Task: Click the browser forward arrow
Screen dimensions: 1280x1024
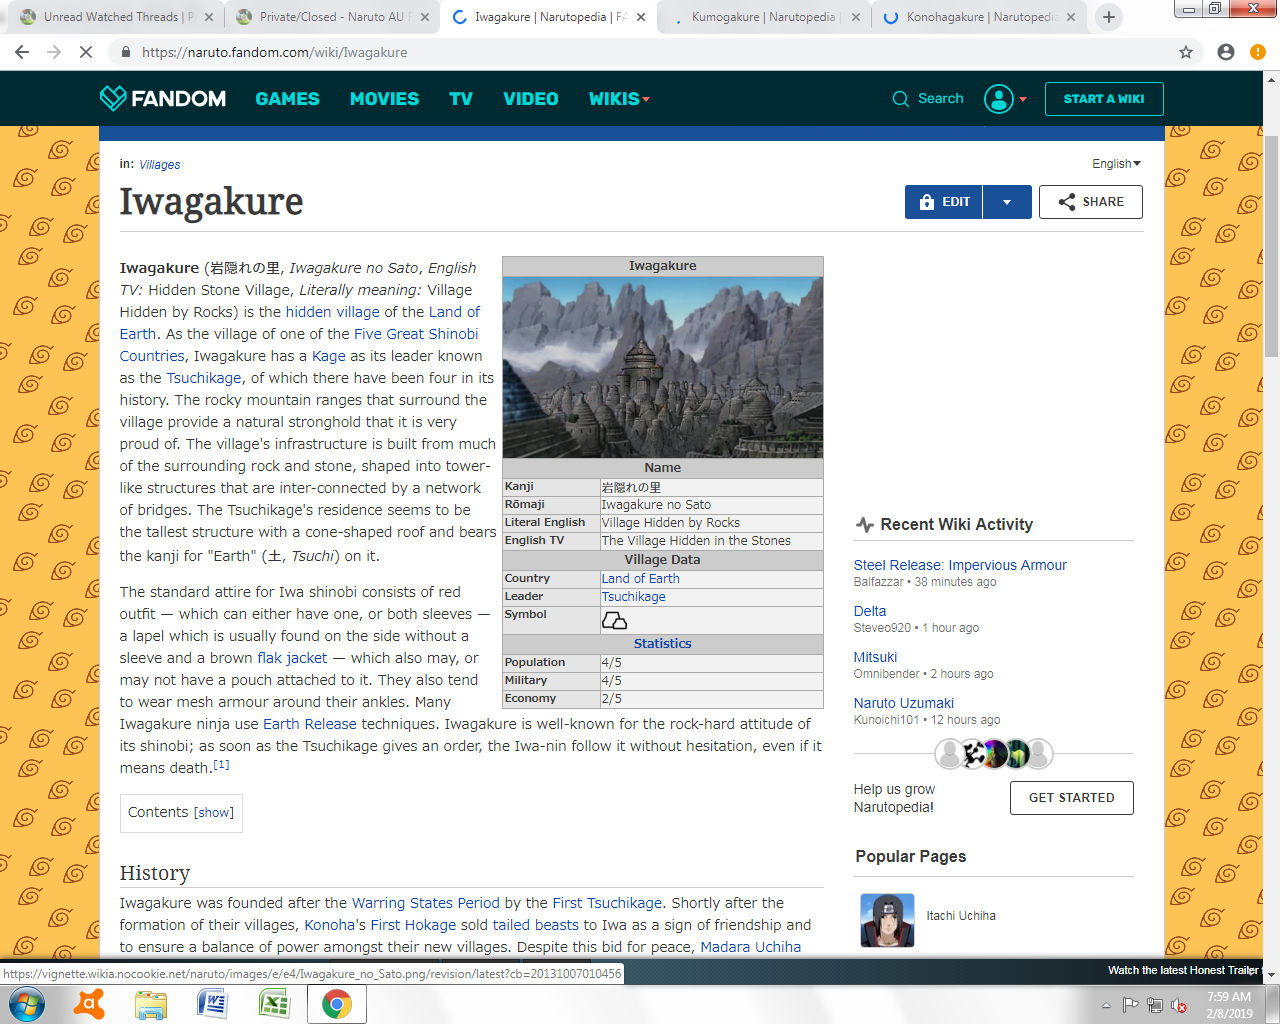Action: coord(54,52)
